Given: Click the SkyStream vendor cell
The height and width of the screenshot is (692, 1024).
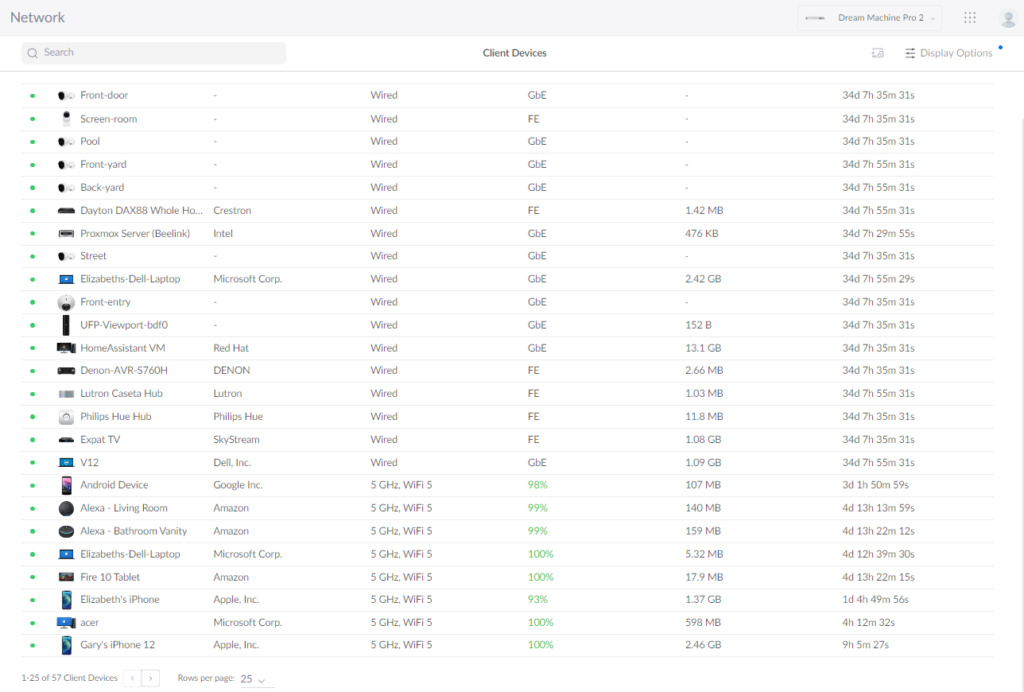Looking at the screenshot, I should [x=236, y=439].
